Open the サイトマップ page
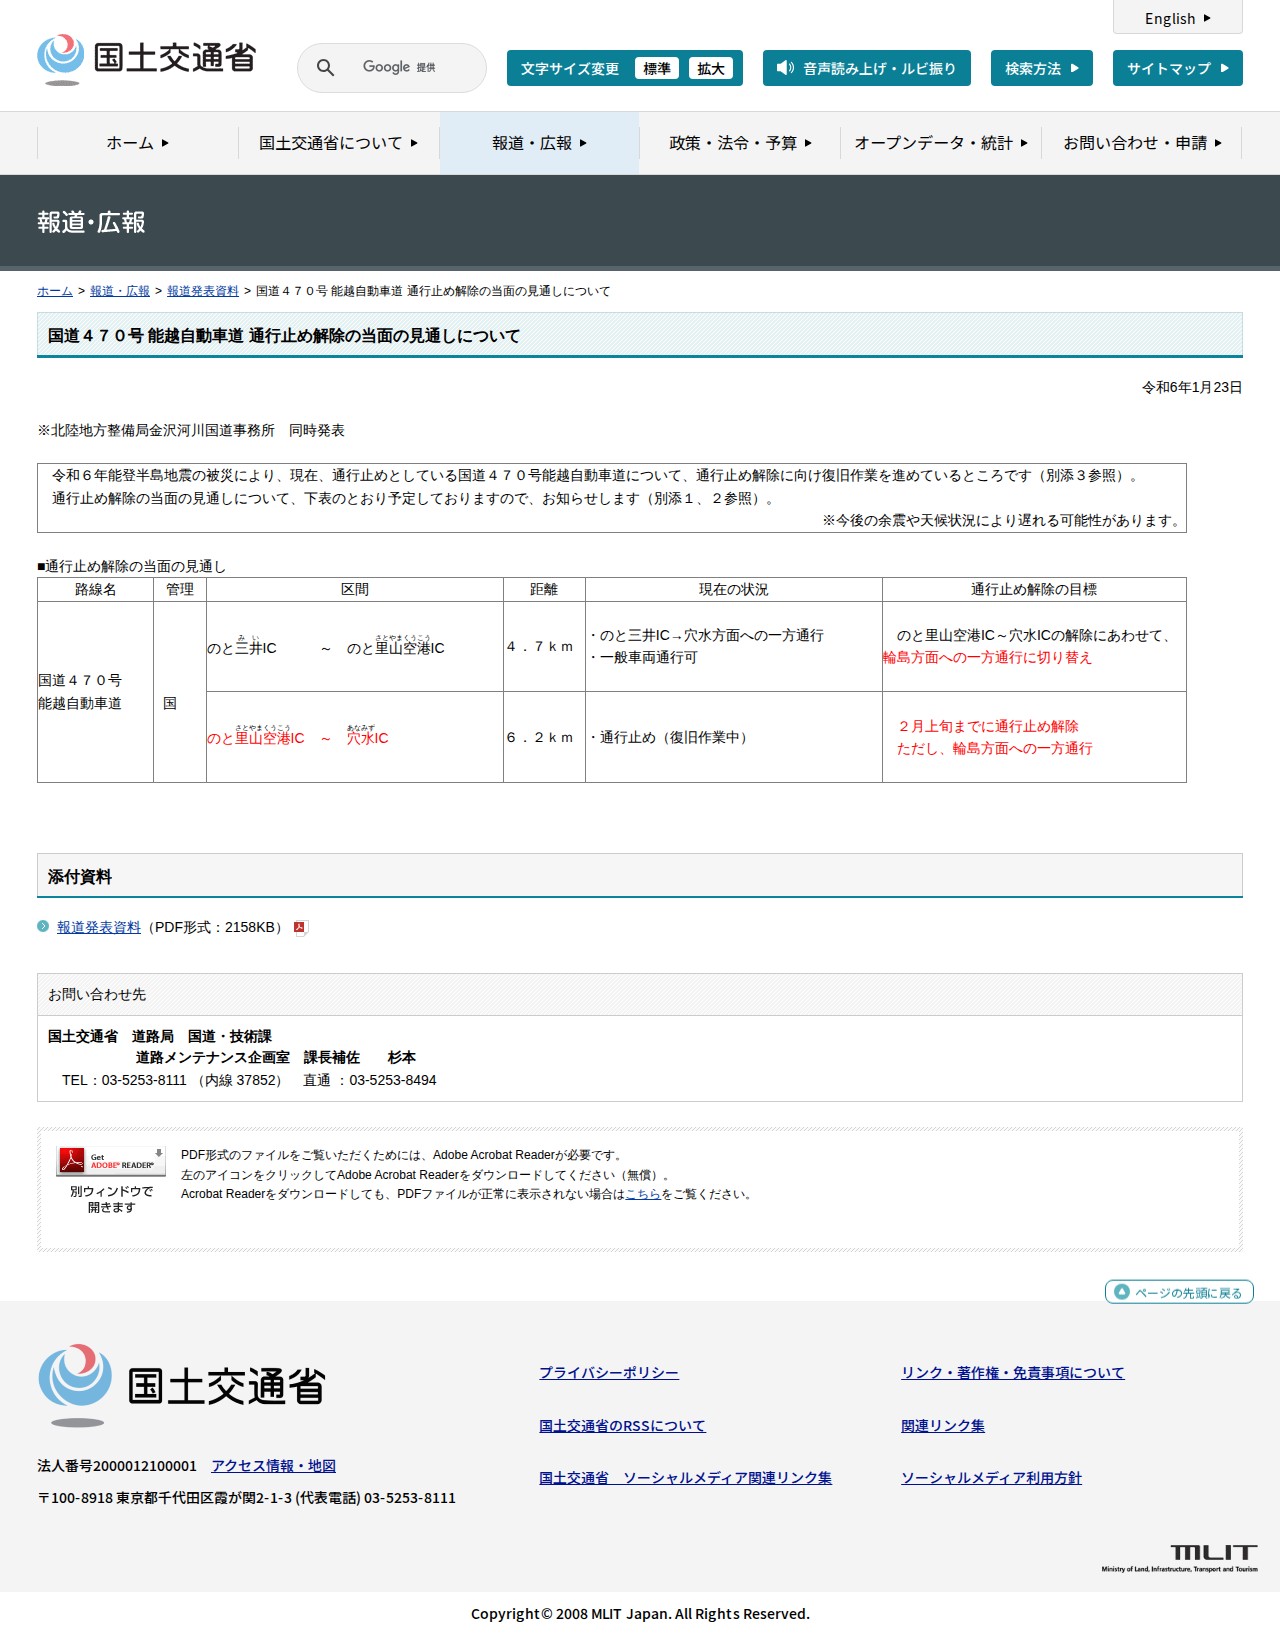 pos(1178,68)
